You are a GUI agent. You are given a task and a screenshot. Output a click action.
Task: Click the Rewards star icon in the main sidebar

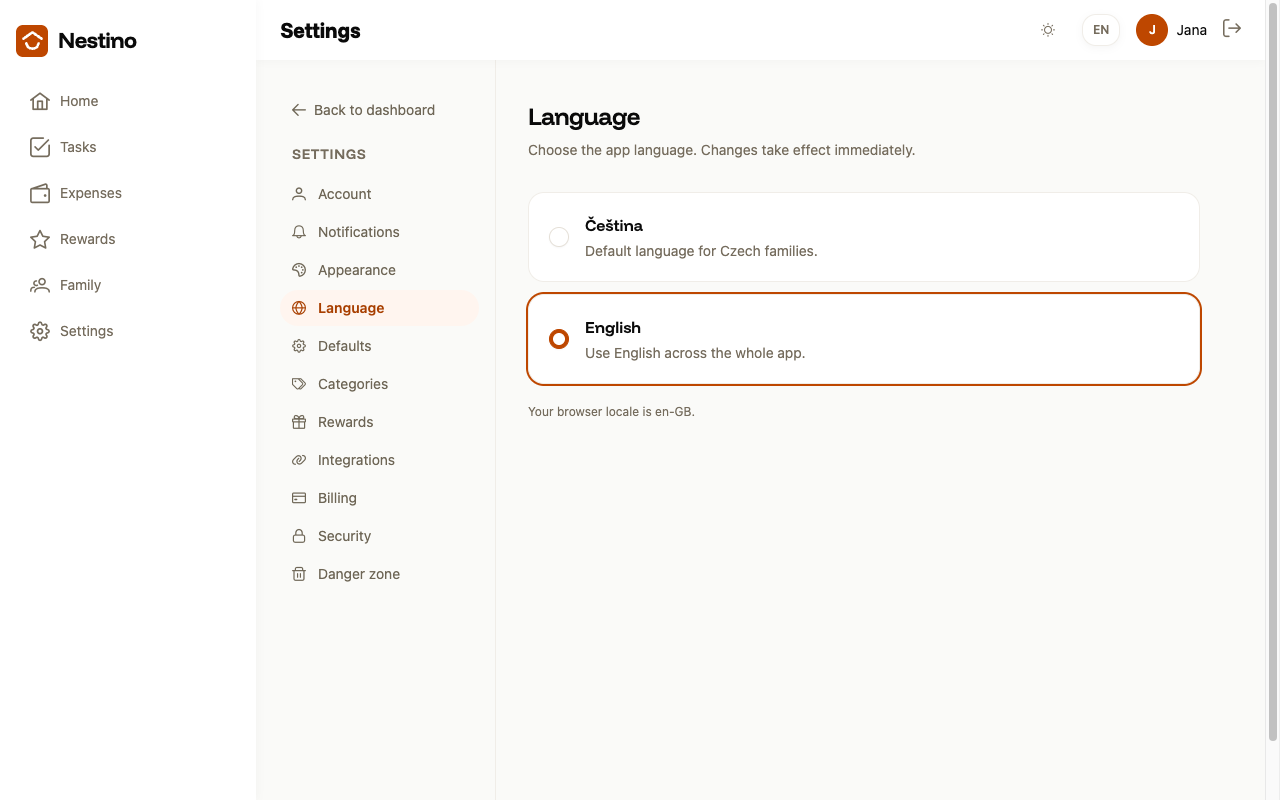pyautogui.click(x=40, y=239)
